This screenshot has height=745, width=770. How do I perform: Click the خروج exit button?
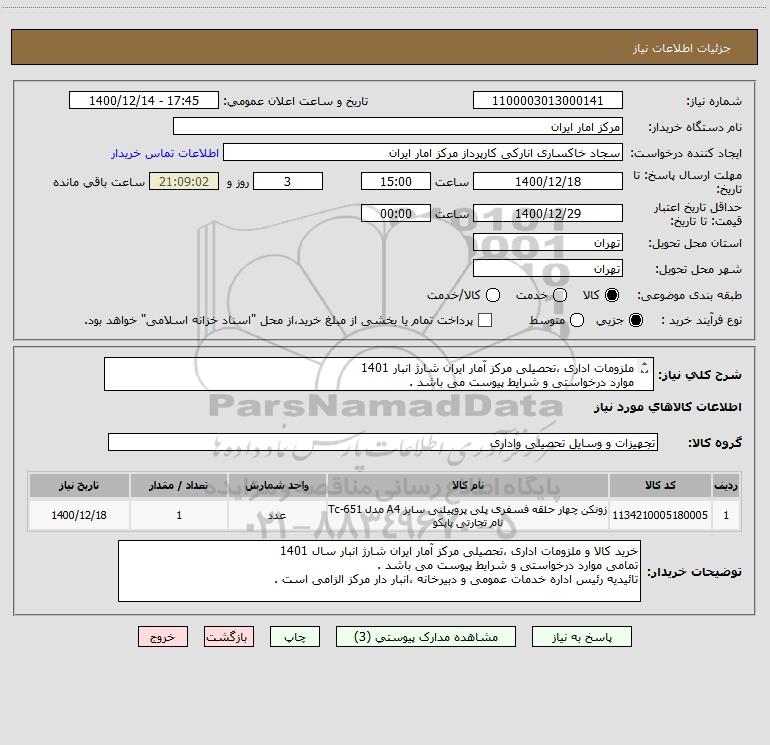pos(163,637)
